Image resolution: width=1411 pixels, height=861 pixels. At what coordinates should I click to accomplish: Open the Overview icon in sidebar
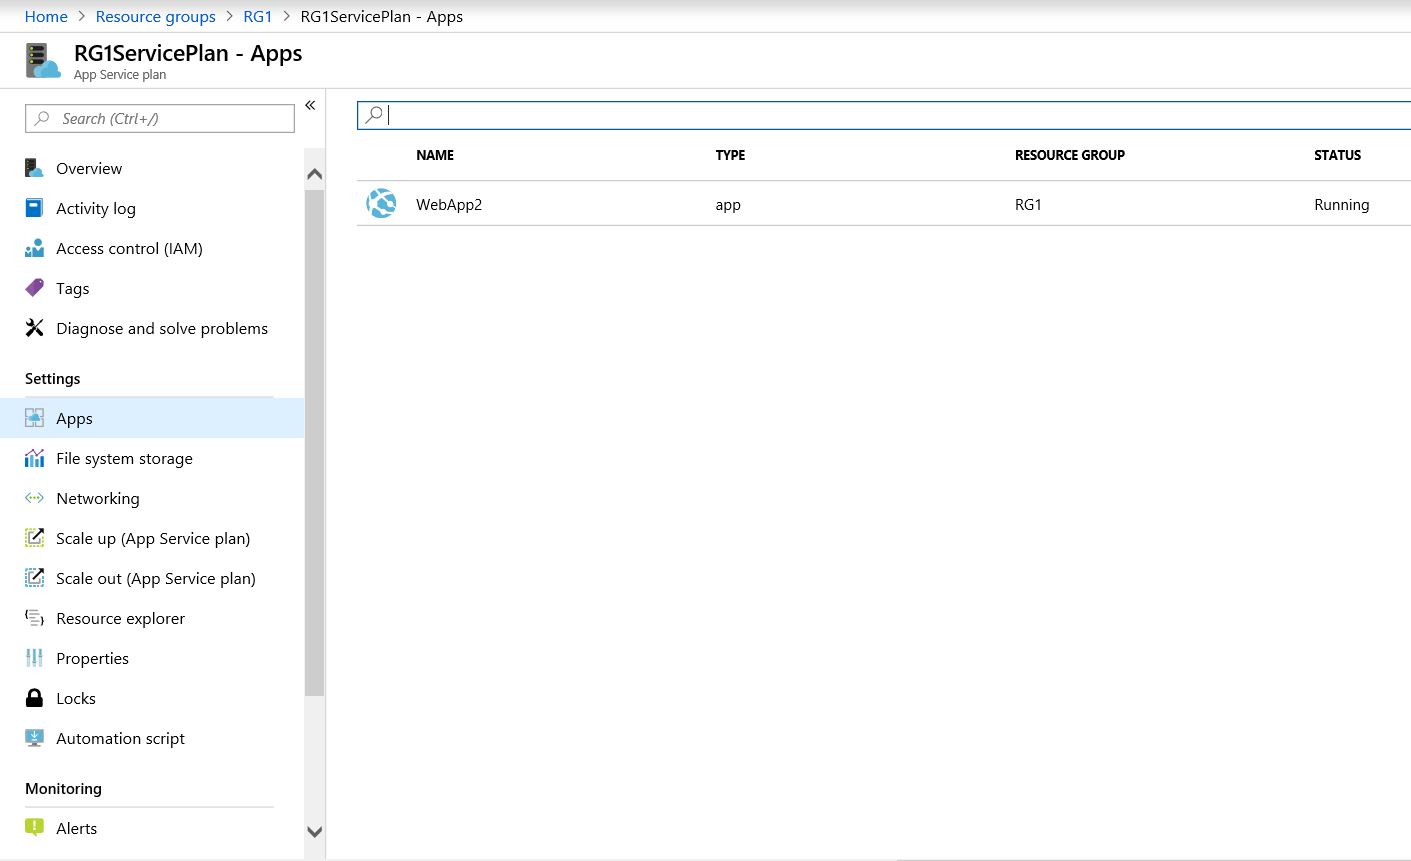click(35, 168)
